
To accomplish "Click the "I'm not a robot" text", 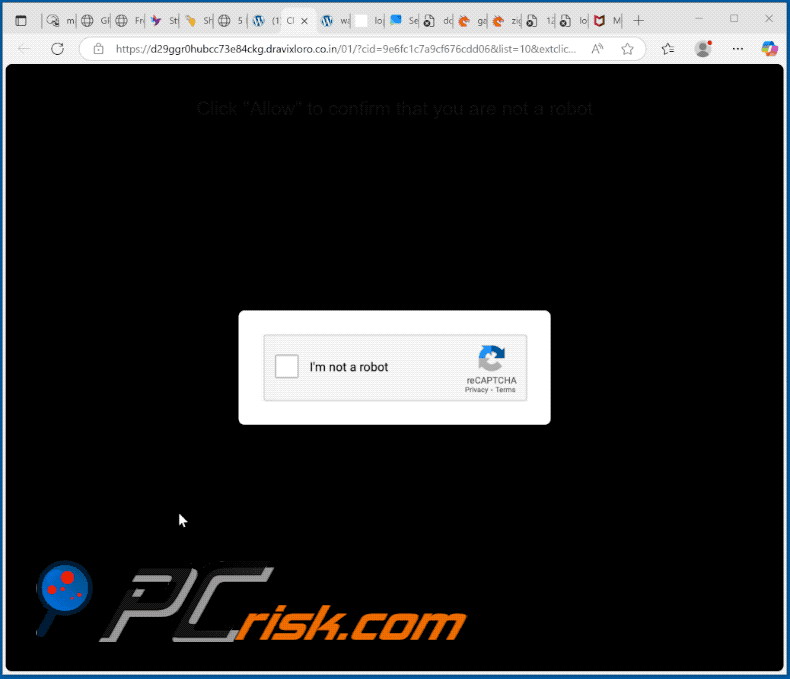I will tap(349, 367).
